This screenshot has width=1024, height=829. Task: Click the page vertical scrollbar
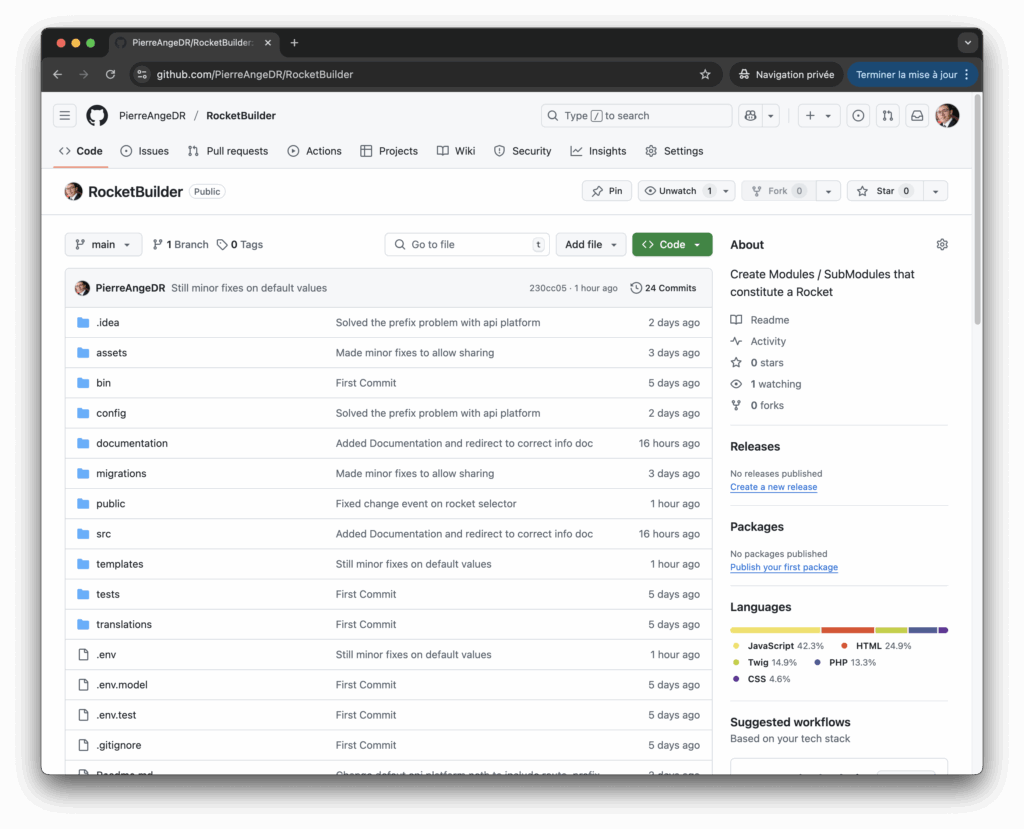977,209
